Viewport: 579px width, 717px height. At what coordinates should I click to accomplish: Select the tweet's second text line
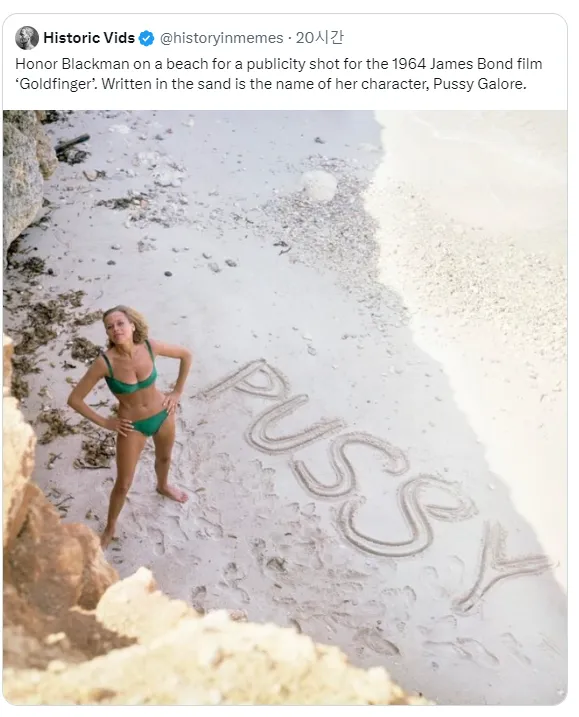click(x=271, y=84)
